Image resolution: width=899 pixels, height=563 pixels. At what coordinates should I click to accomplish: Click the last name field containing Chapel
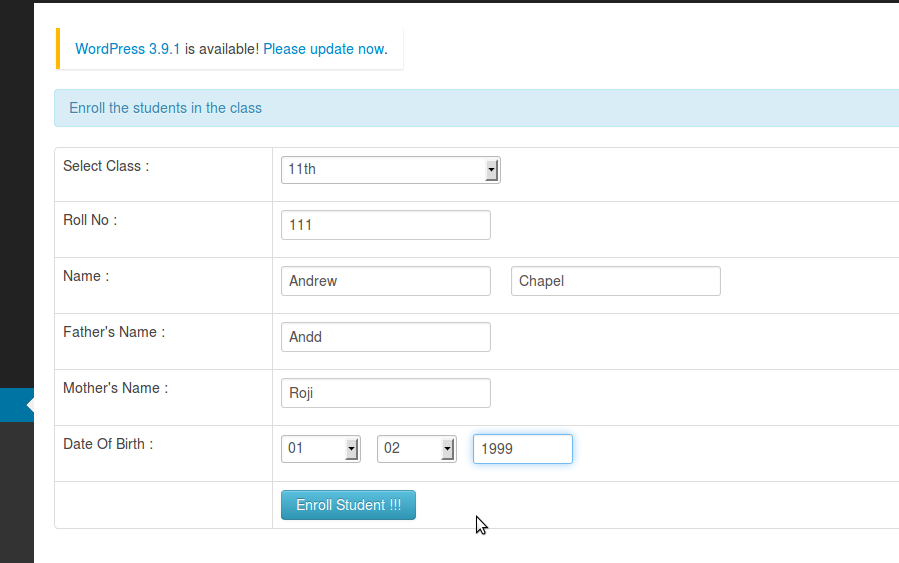pyautogui.click(x=615, y=281)
